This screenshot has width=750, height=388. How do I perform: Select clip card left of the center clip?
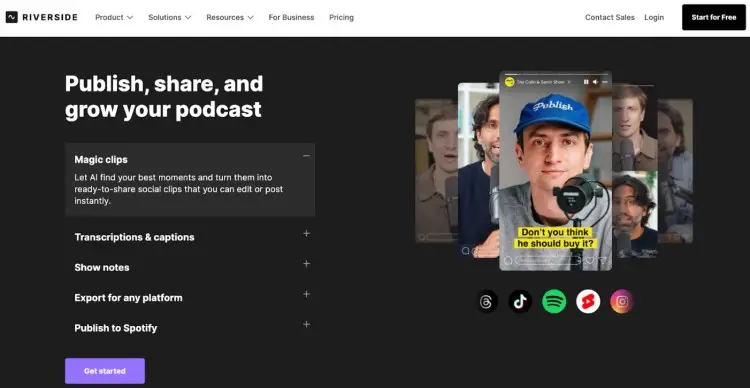pyautogui.click(x=478, y=171)
